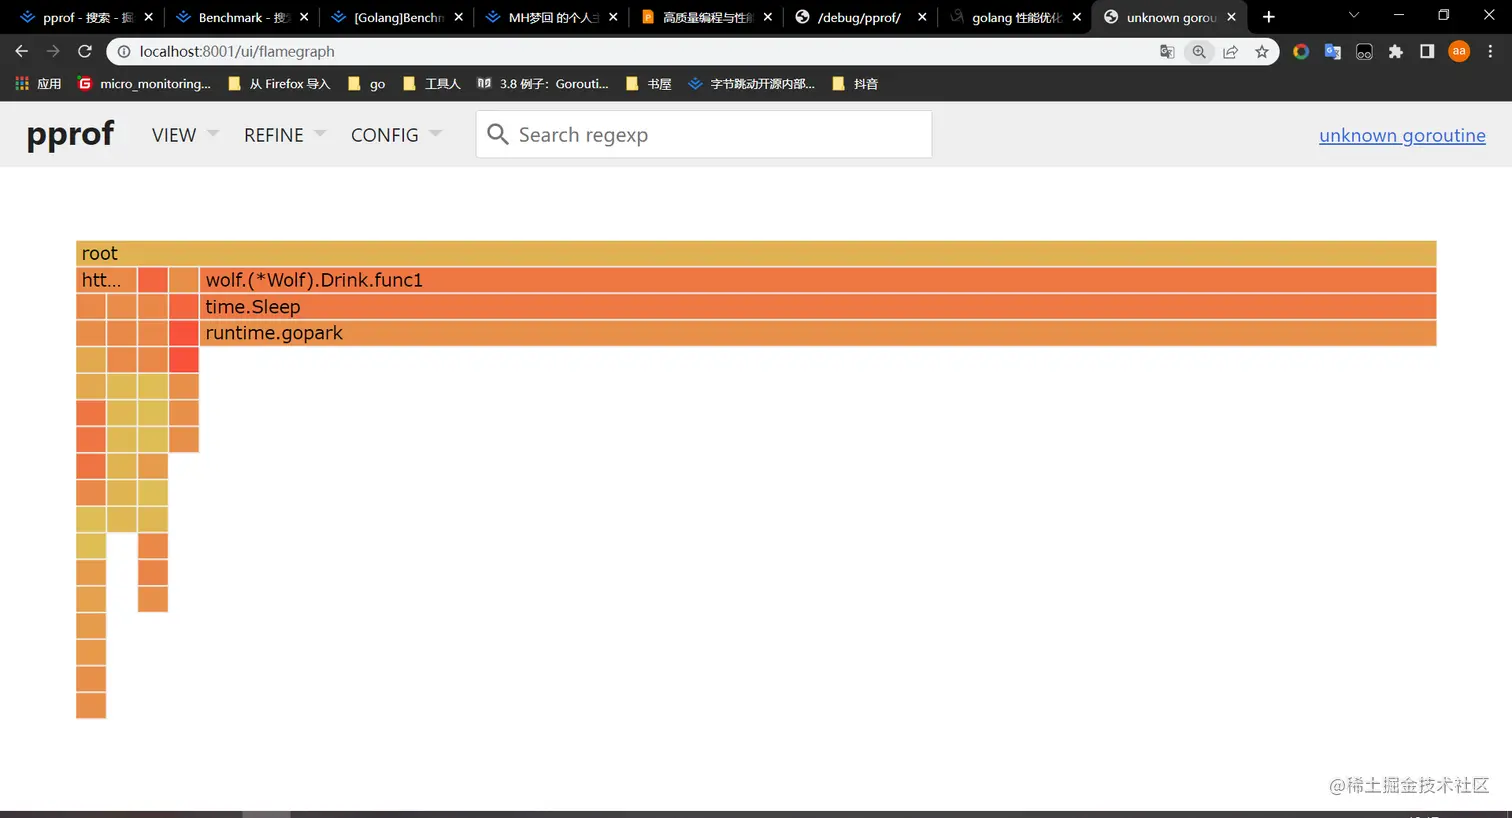
Task: Open the Google Translate extension
Action: click(1332, 51)
